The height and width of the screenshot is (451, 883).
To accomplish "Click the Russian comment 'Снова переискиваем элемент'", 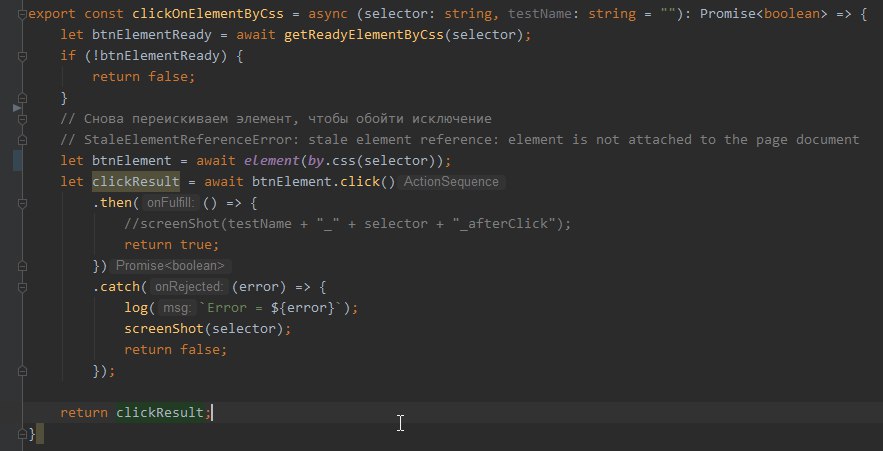I will pos(188,119).
